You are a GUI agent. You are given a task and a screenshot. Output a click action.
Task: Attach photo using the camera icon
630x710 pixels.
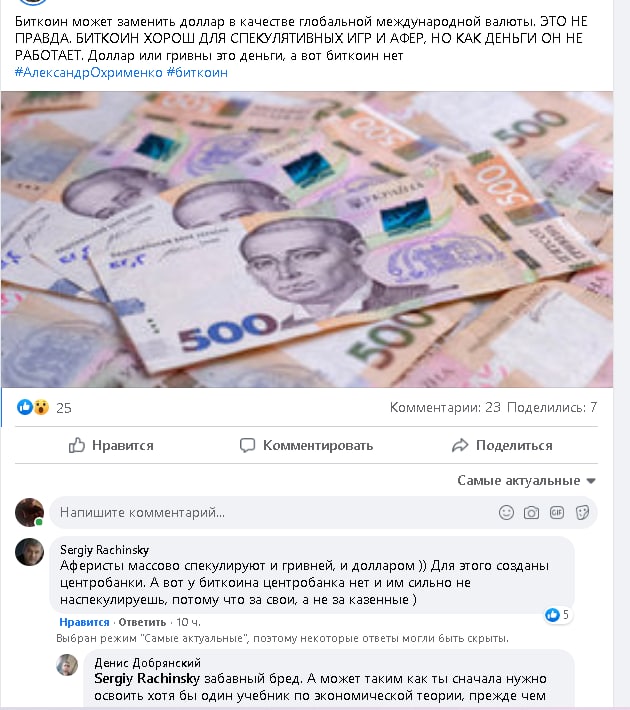pyautogui.click(x=531, y=513)
